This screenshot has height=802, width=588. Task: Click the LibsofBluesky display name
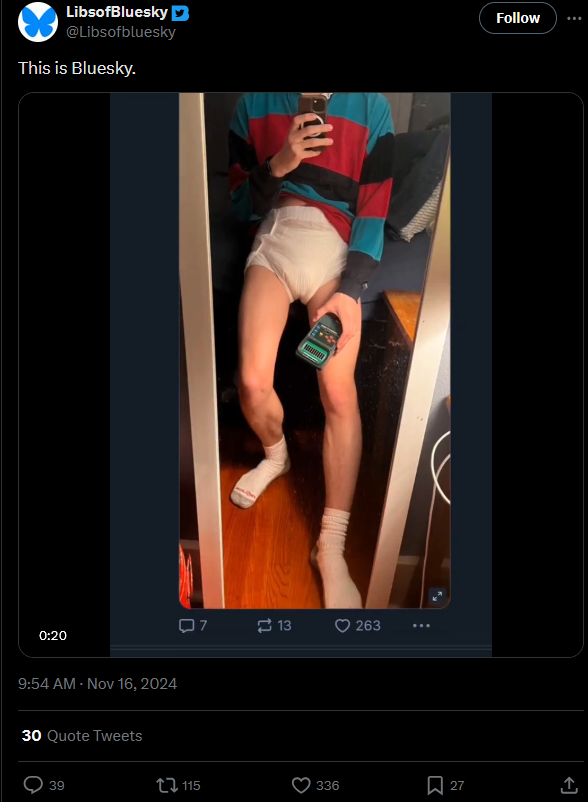117,12
